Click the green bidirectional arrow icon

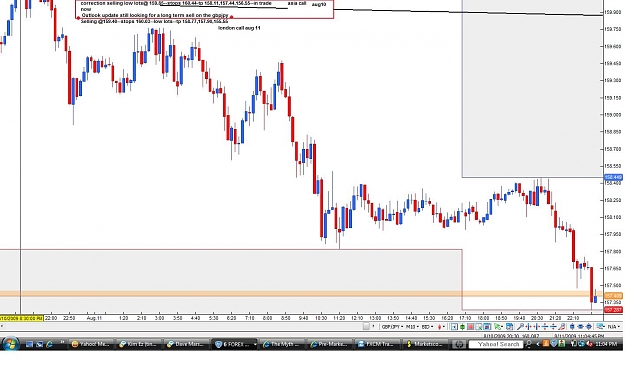(x=462, y=327)
